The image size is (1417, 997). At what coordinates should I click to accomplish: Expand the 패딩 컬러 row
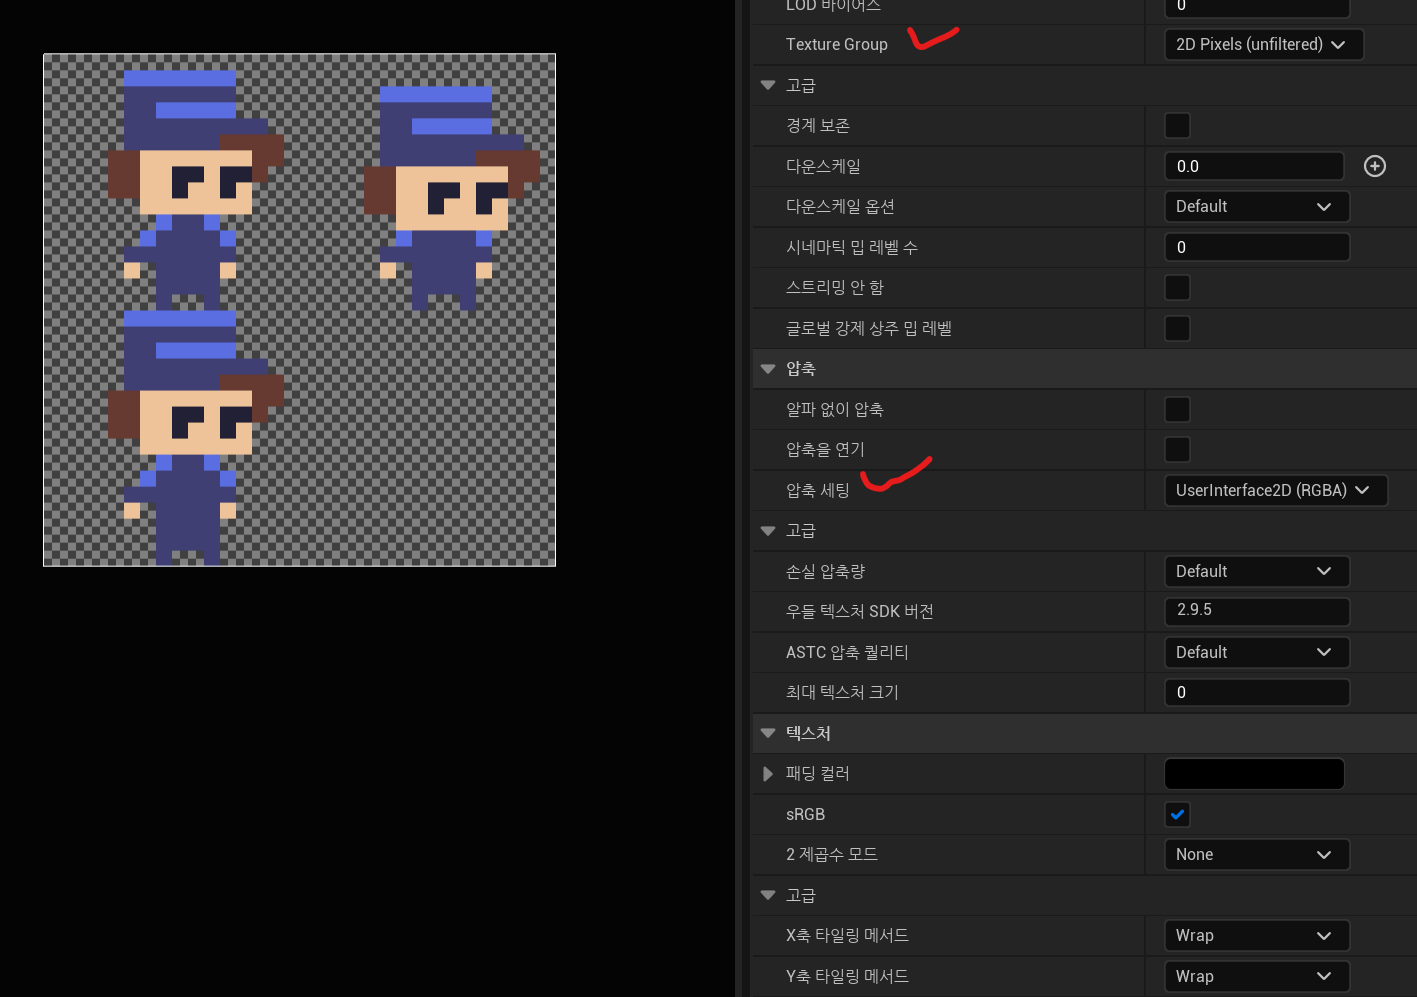768,774
